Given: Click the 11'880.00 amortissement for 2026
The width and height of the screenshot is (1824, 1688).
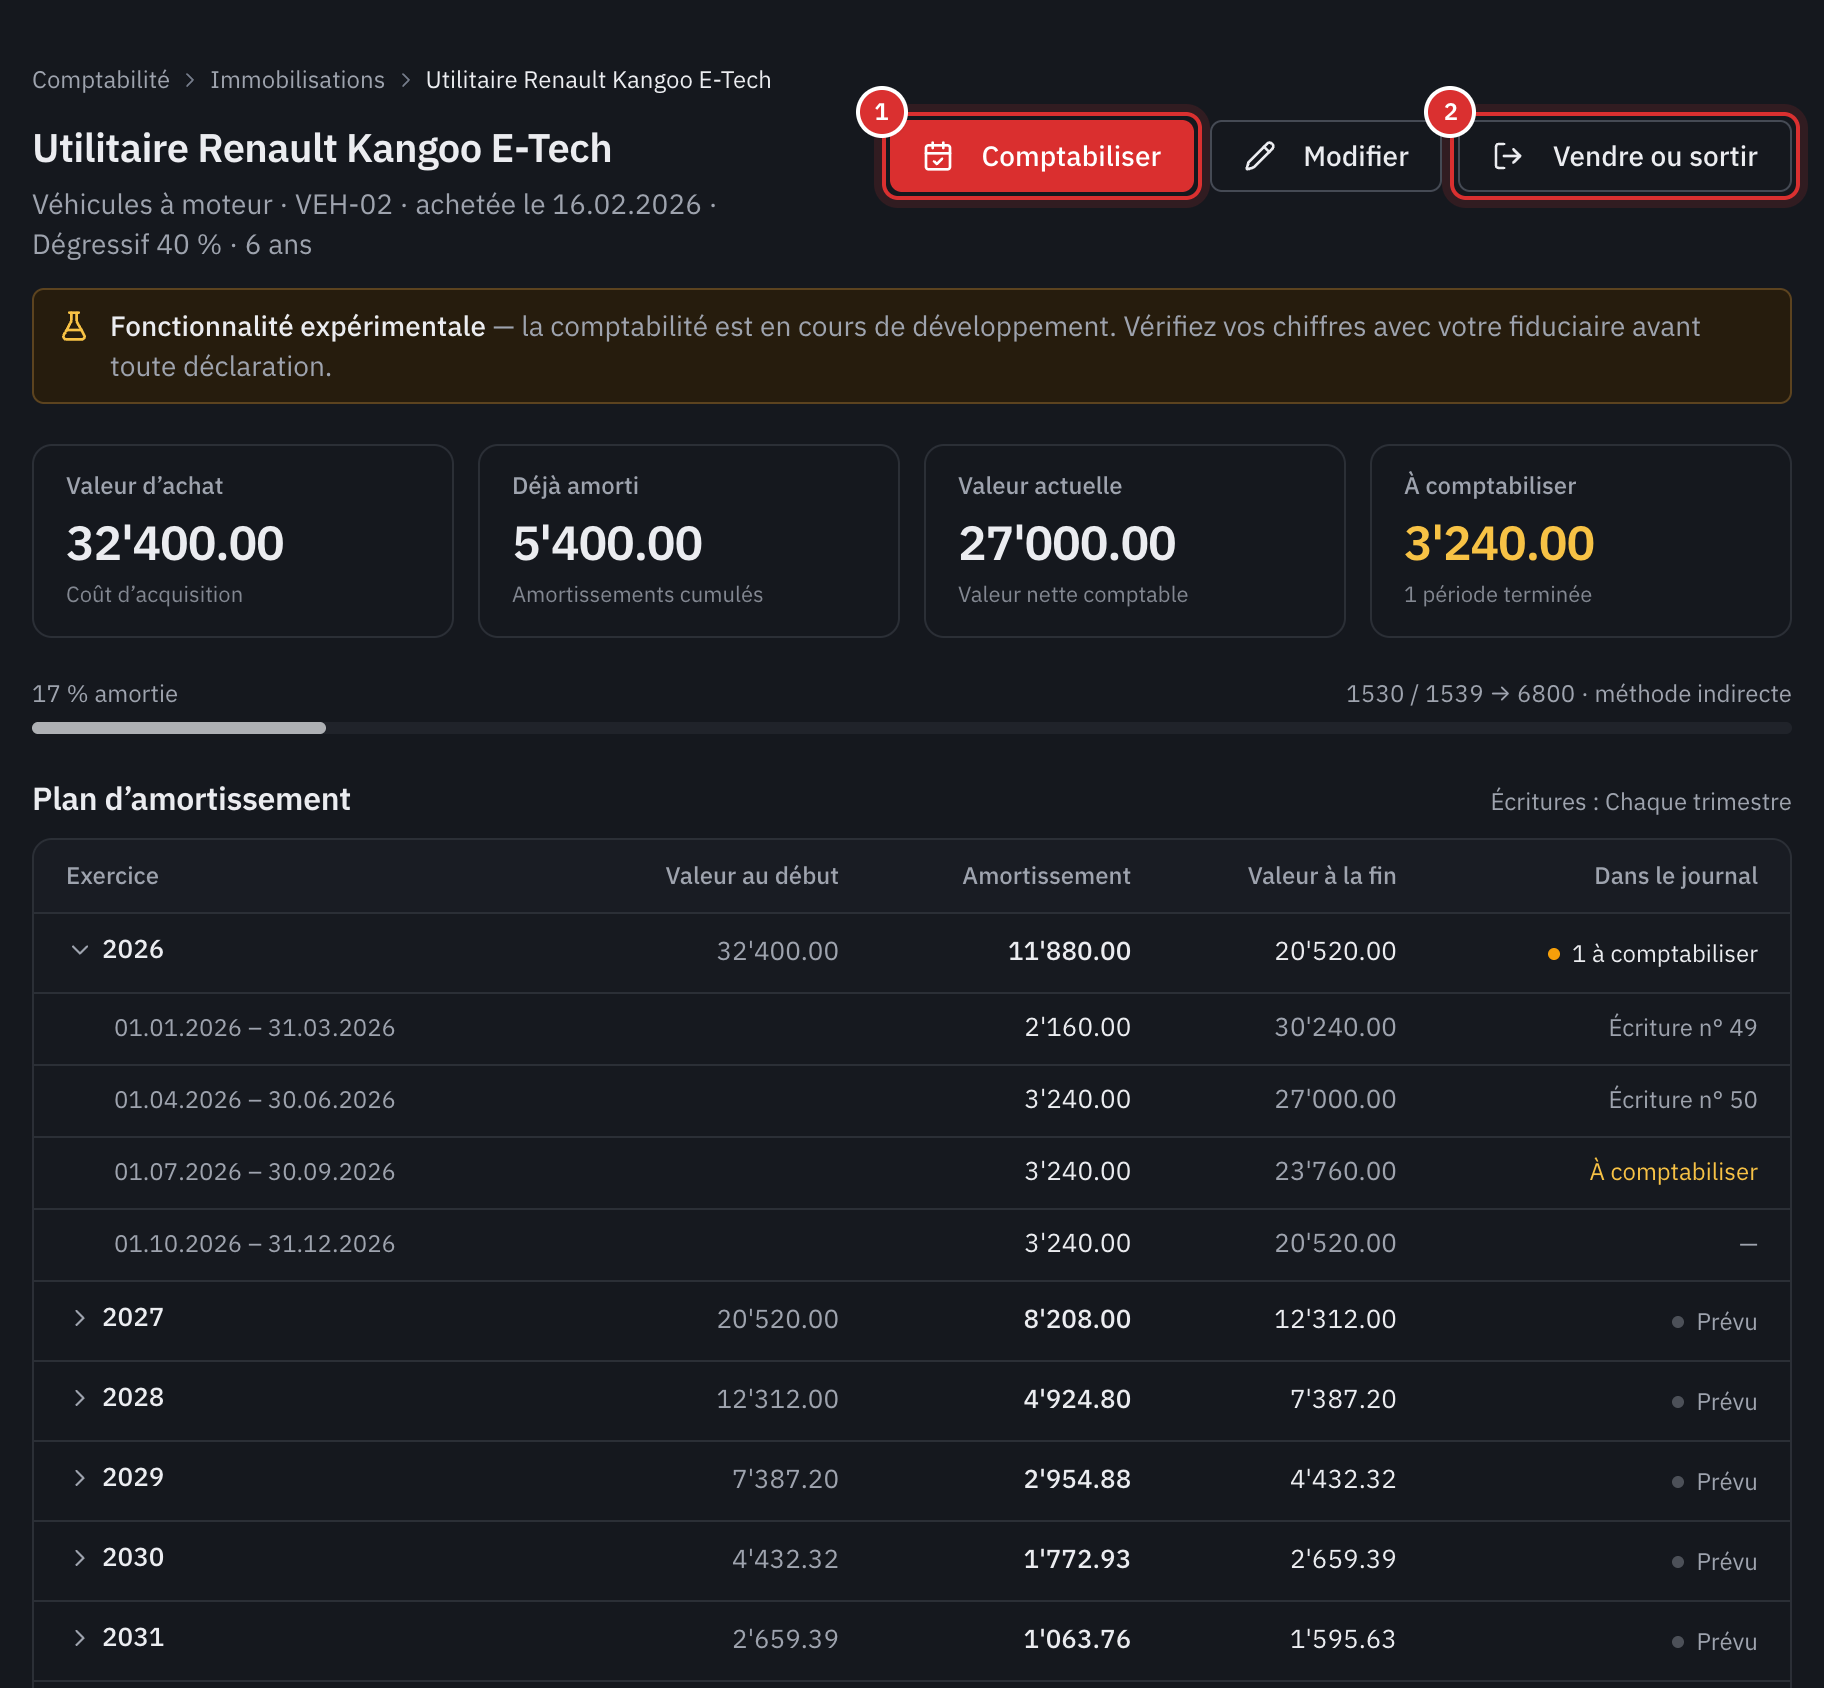Looking at the screenshot, I should point(1069,951).
